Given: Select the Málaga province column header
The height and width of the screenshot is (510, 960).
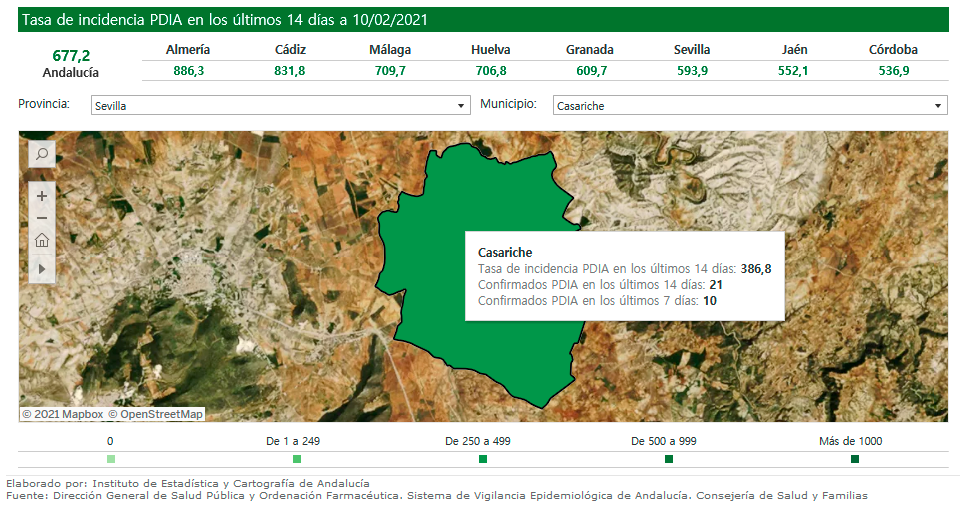Looking at the screenshot, I should click(388, 50).
